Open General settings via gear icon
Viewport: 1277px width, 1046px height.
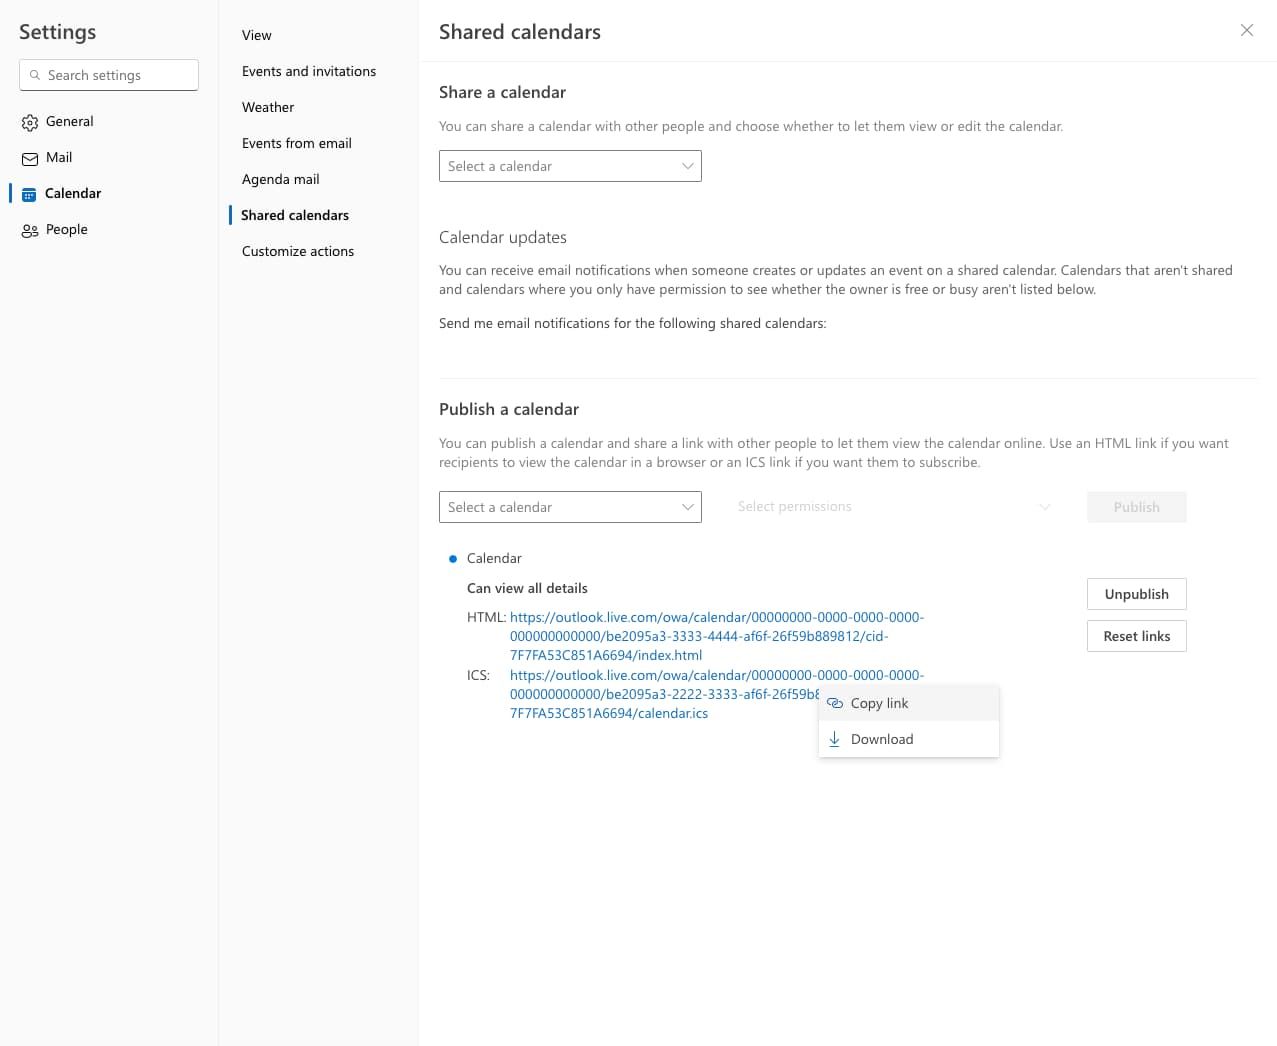click(x=29, y=121)
